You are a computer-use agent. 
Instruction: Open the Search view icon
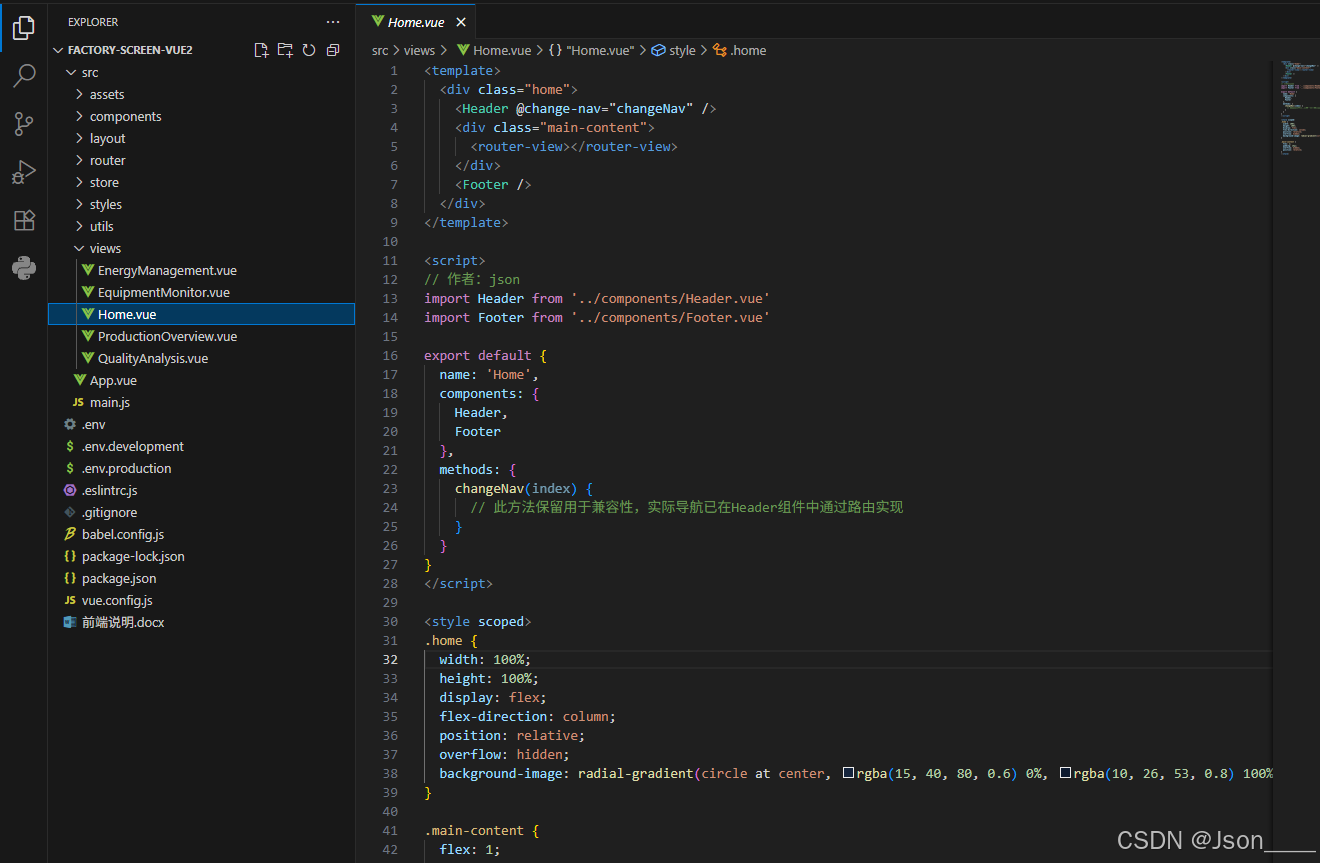click(24, 75)
